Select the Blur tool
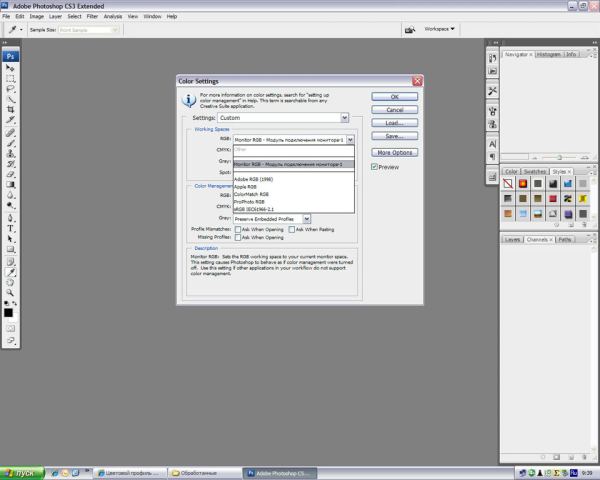This screenshot has height=480, width=600. tap(10, 195)
